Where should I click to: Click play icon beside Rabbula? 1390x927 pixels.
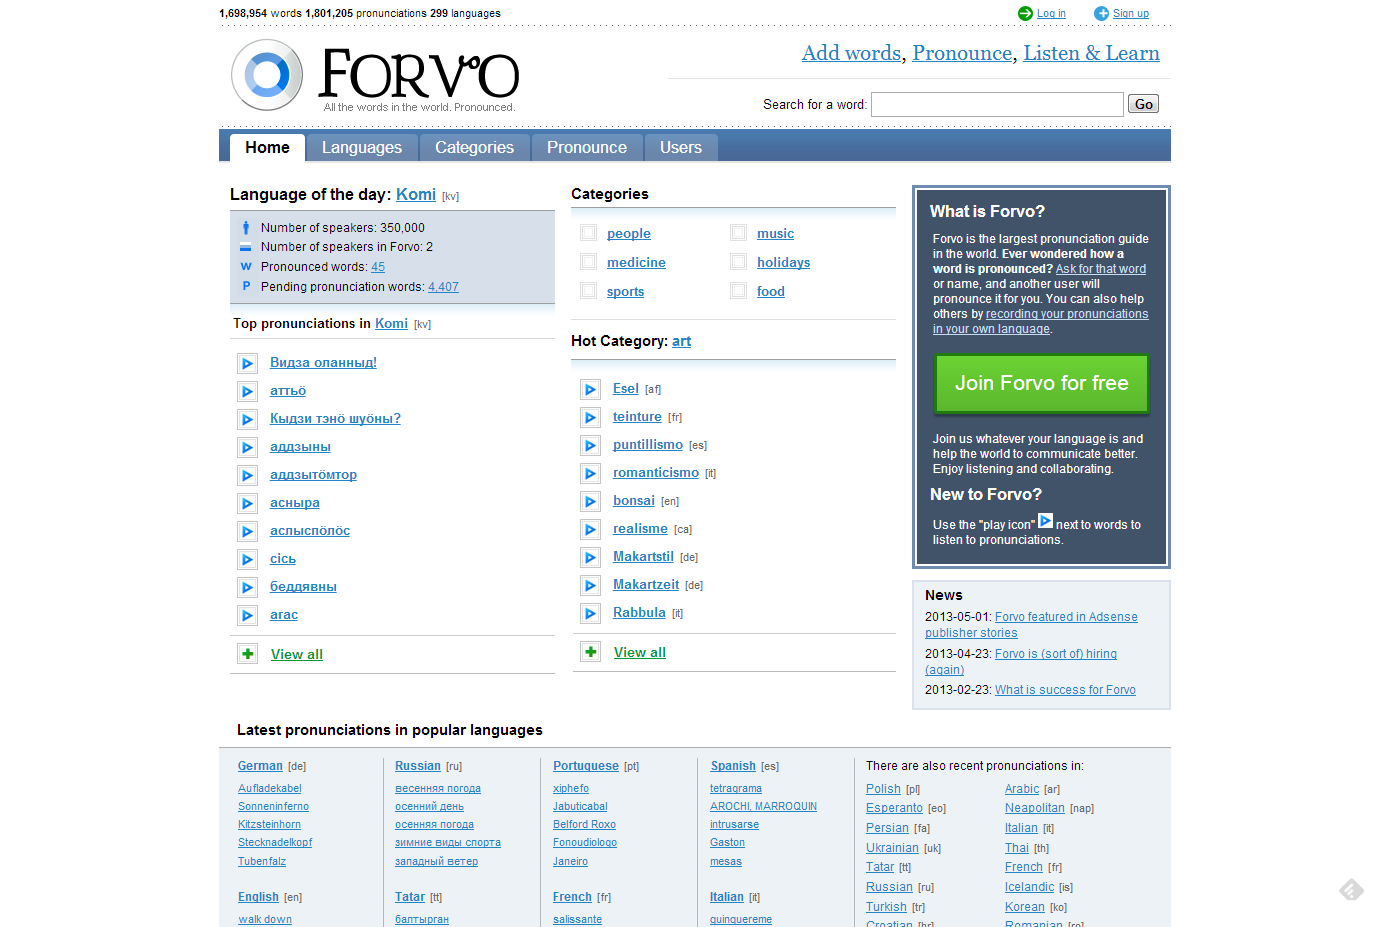coord(590,613)
